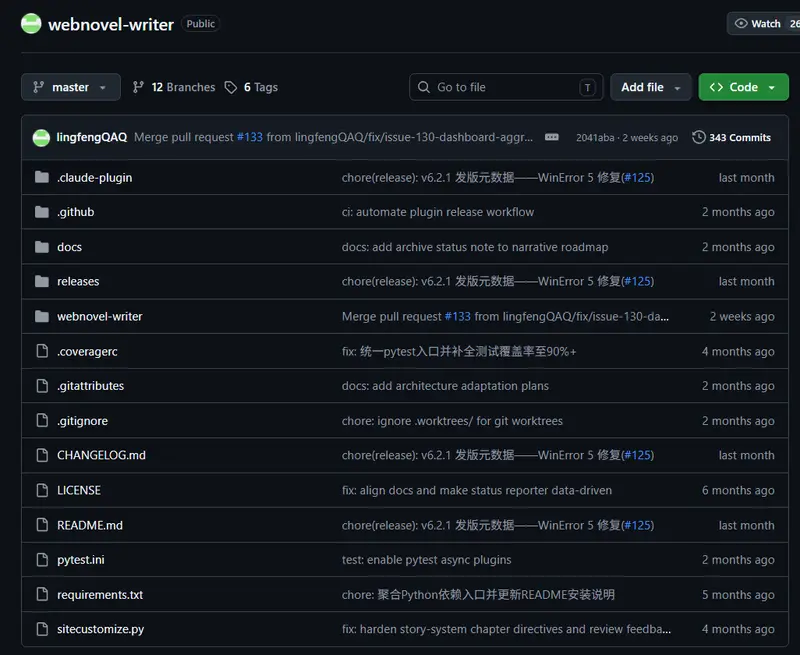Viewport: 800px width, 655px height.
Task: Open the .gitattributes file
Action: tap(90, 386)
